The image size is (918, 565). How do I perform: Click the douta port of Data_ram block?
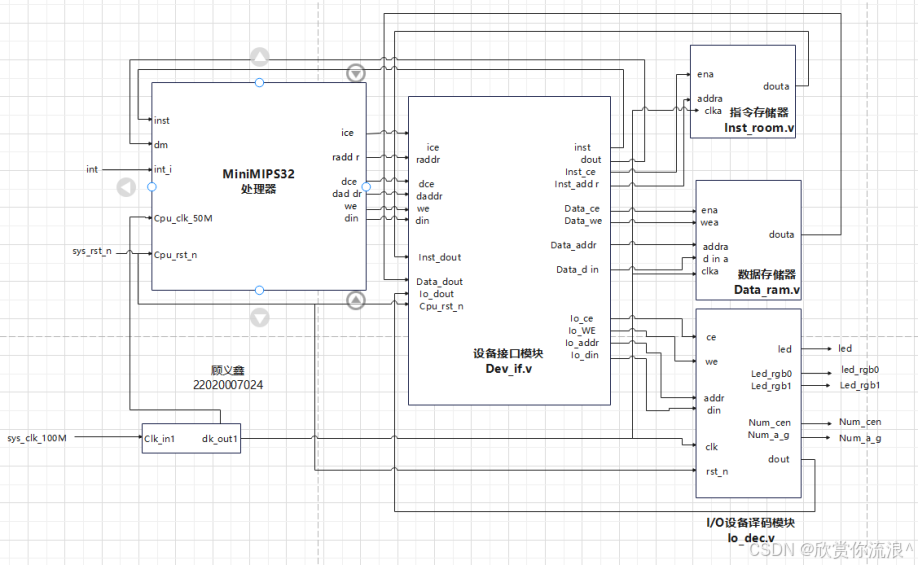click(782, 235)
